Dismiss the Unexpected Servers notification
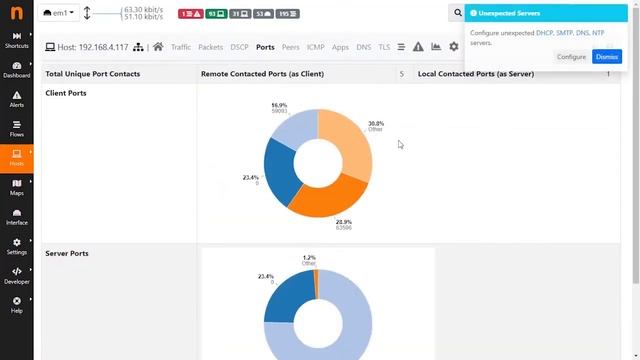This screenshot has height=360, width=640. (x=607, y=57)
